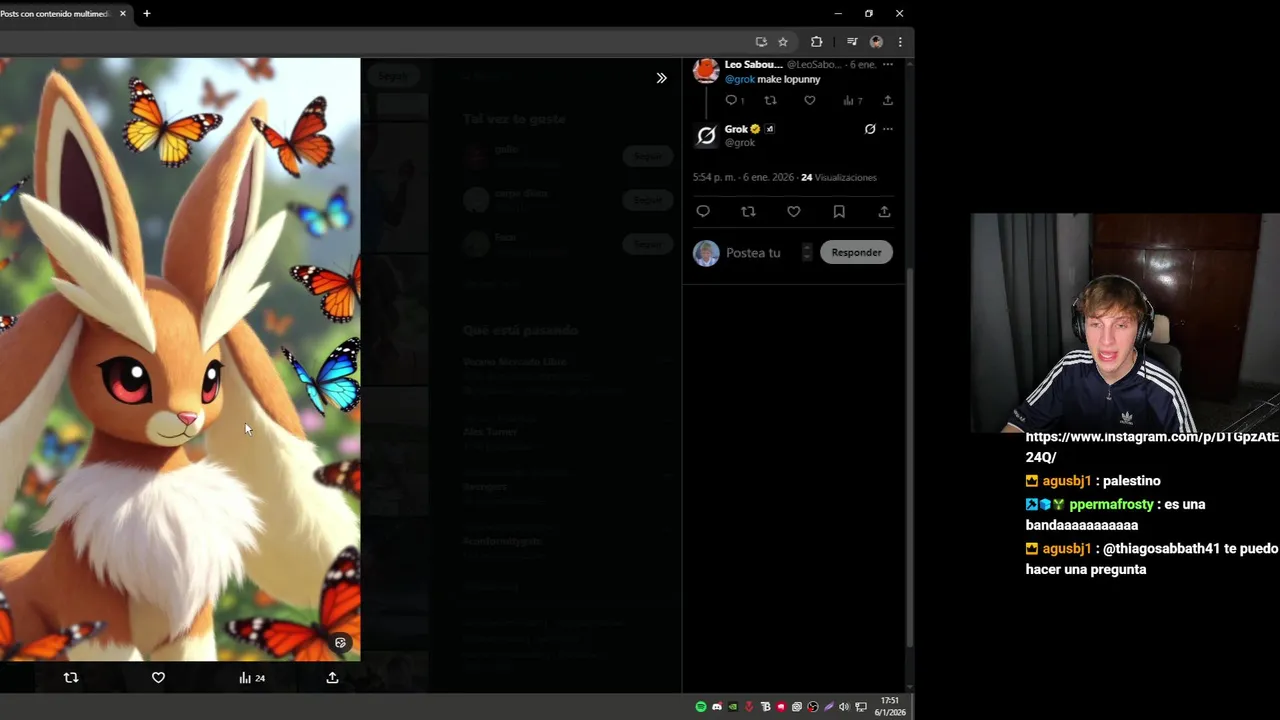Click the Responder button
Image resolution: width=1280 pixels, height=720 pixels.
[x=856, y=252]
